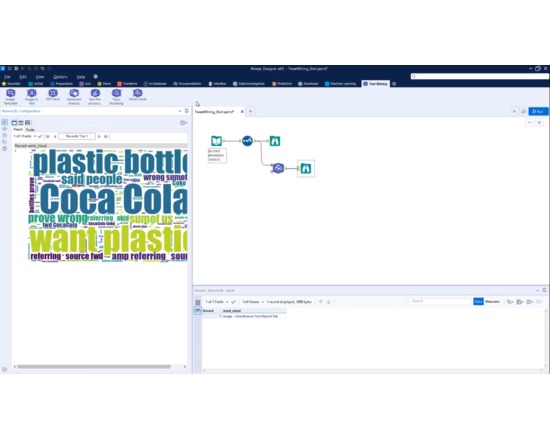The image size is (550, 440).
Task: Toggle the Browse output anchor icon in Results
Action: pyautogui.click(x=198, y=311)
